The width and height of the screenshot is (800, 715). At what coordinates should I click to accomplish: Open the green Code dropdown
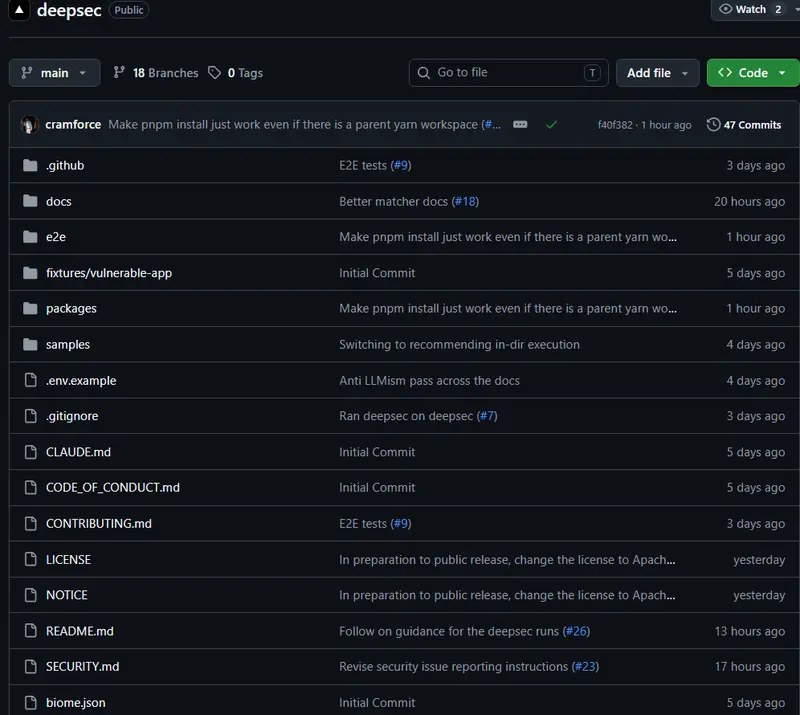(753, 73)
